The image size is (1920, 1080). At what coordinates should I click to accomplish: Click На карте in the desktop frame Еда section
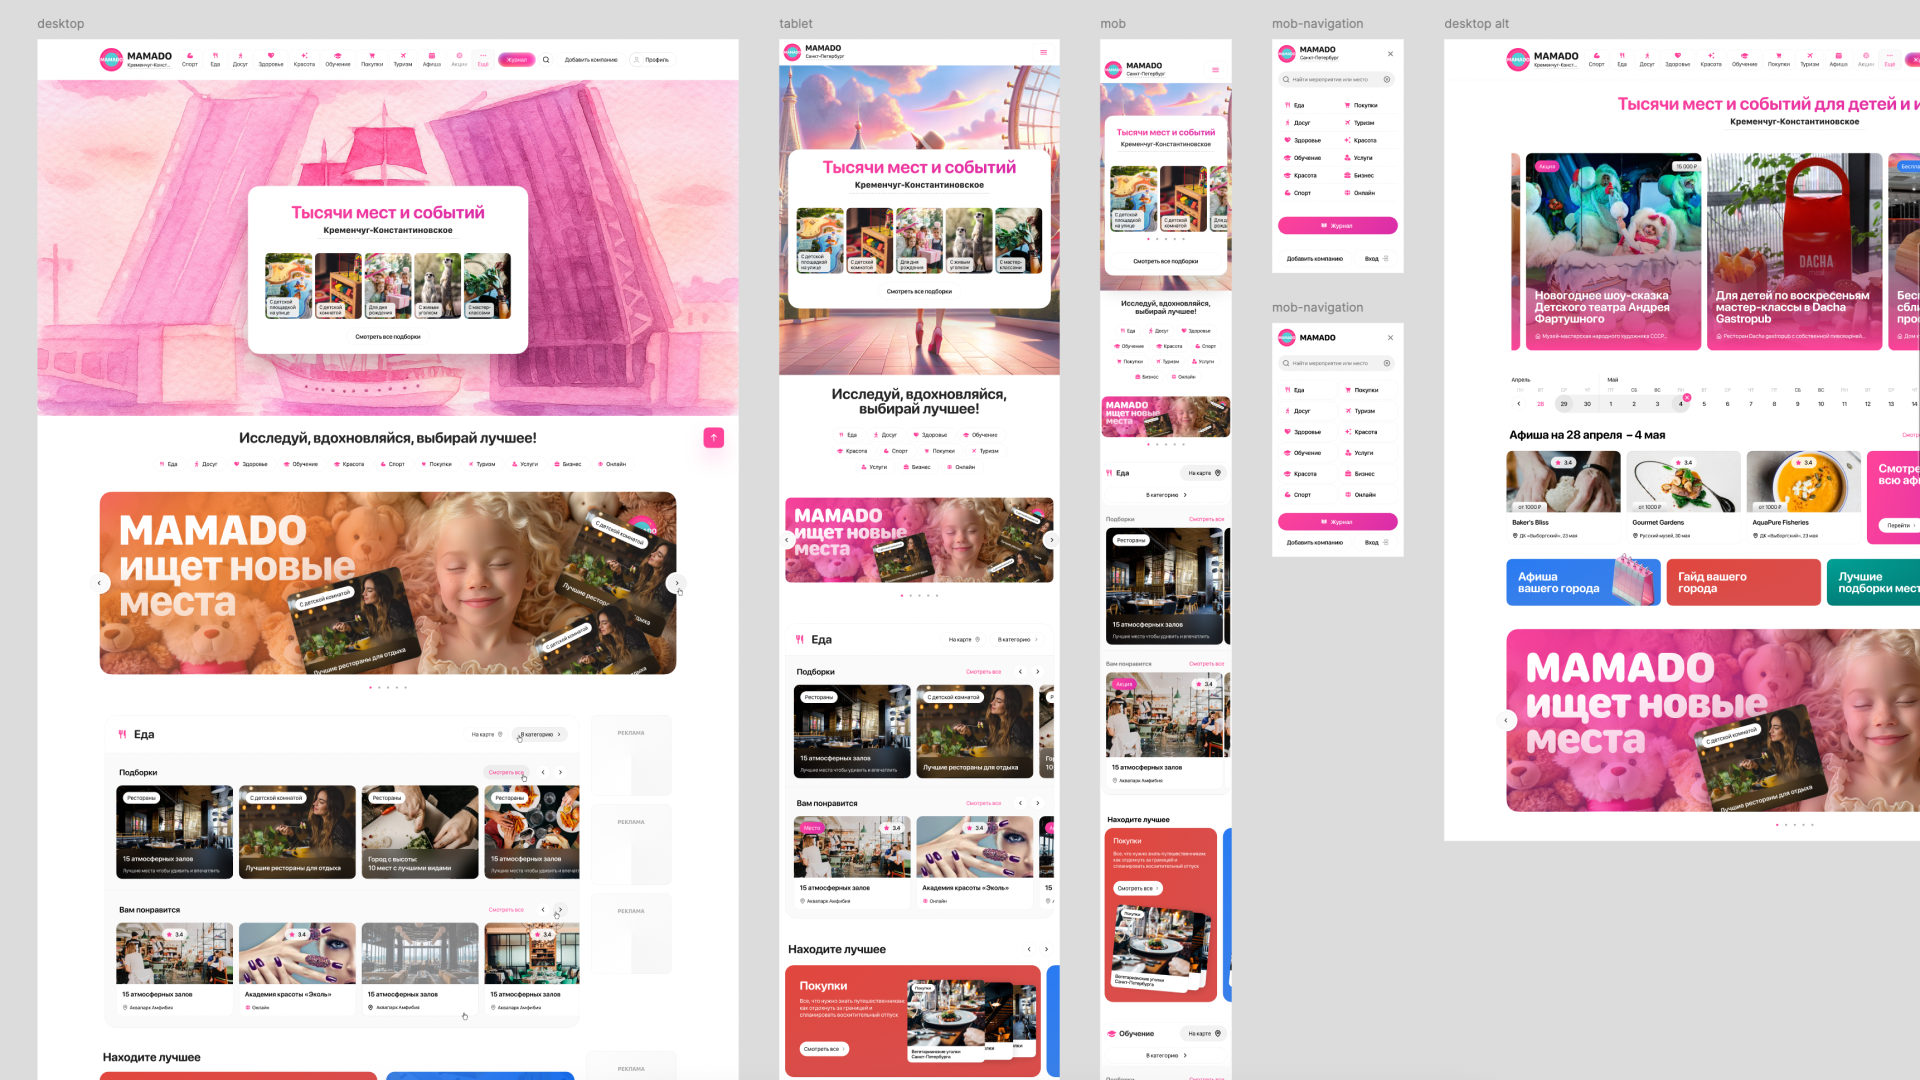point(487,734)
